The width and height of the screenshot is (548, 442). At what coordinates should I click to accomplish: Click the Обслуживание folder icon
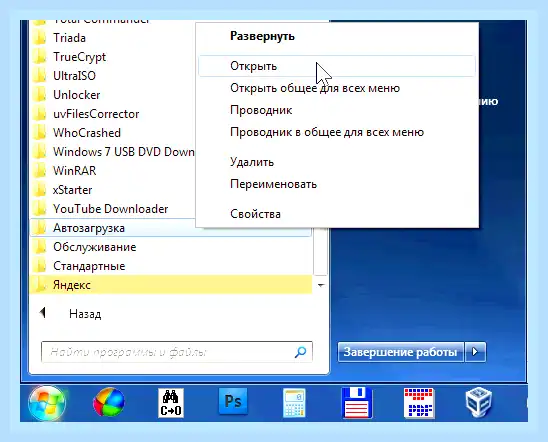tap(39, 247)
